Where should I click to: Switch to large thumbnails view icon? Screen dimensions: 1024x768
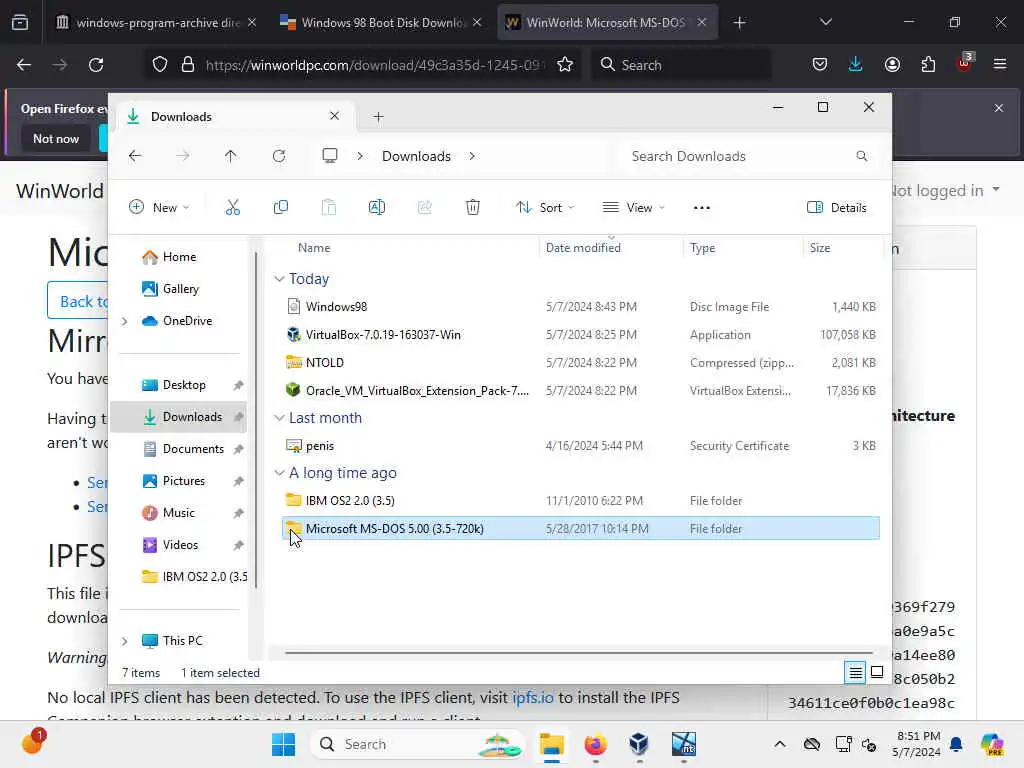(877, 672)
